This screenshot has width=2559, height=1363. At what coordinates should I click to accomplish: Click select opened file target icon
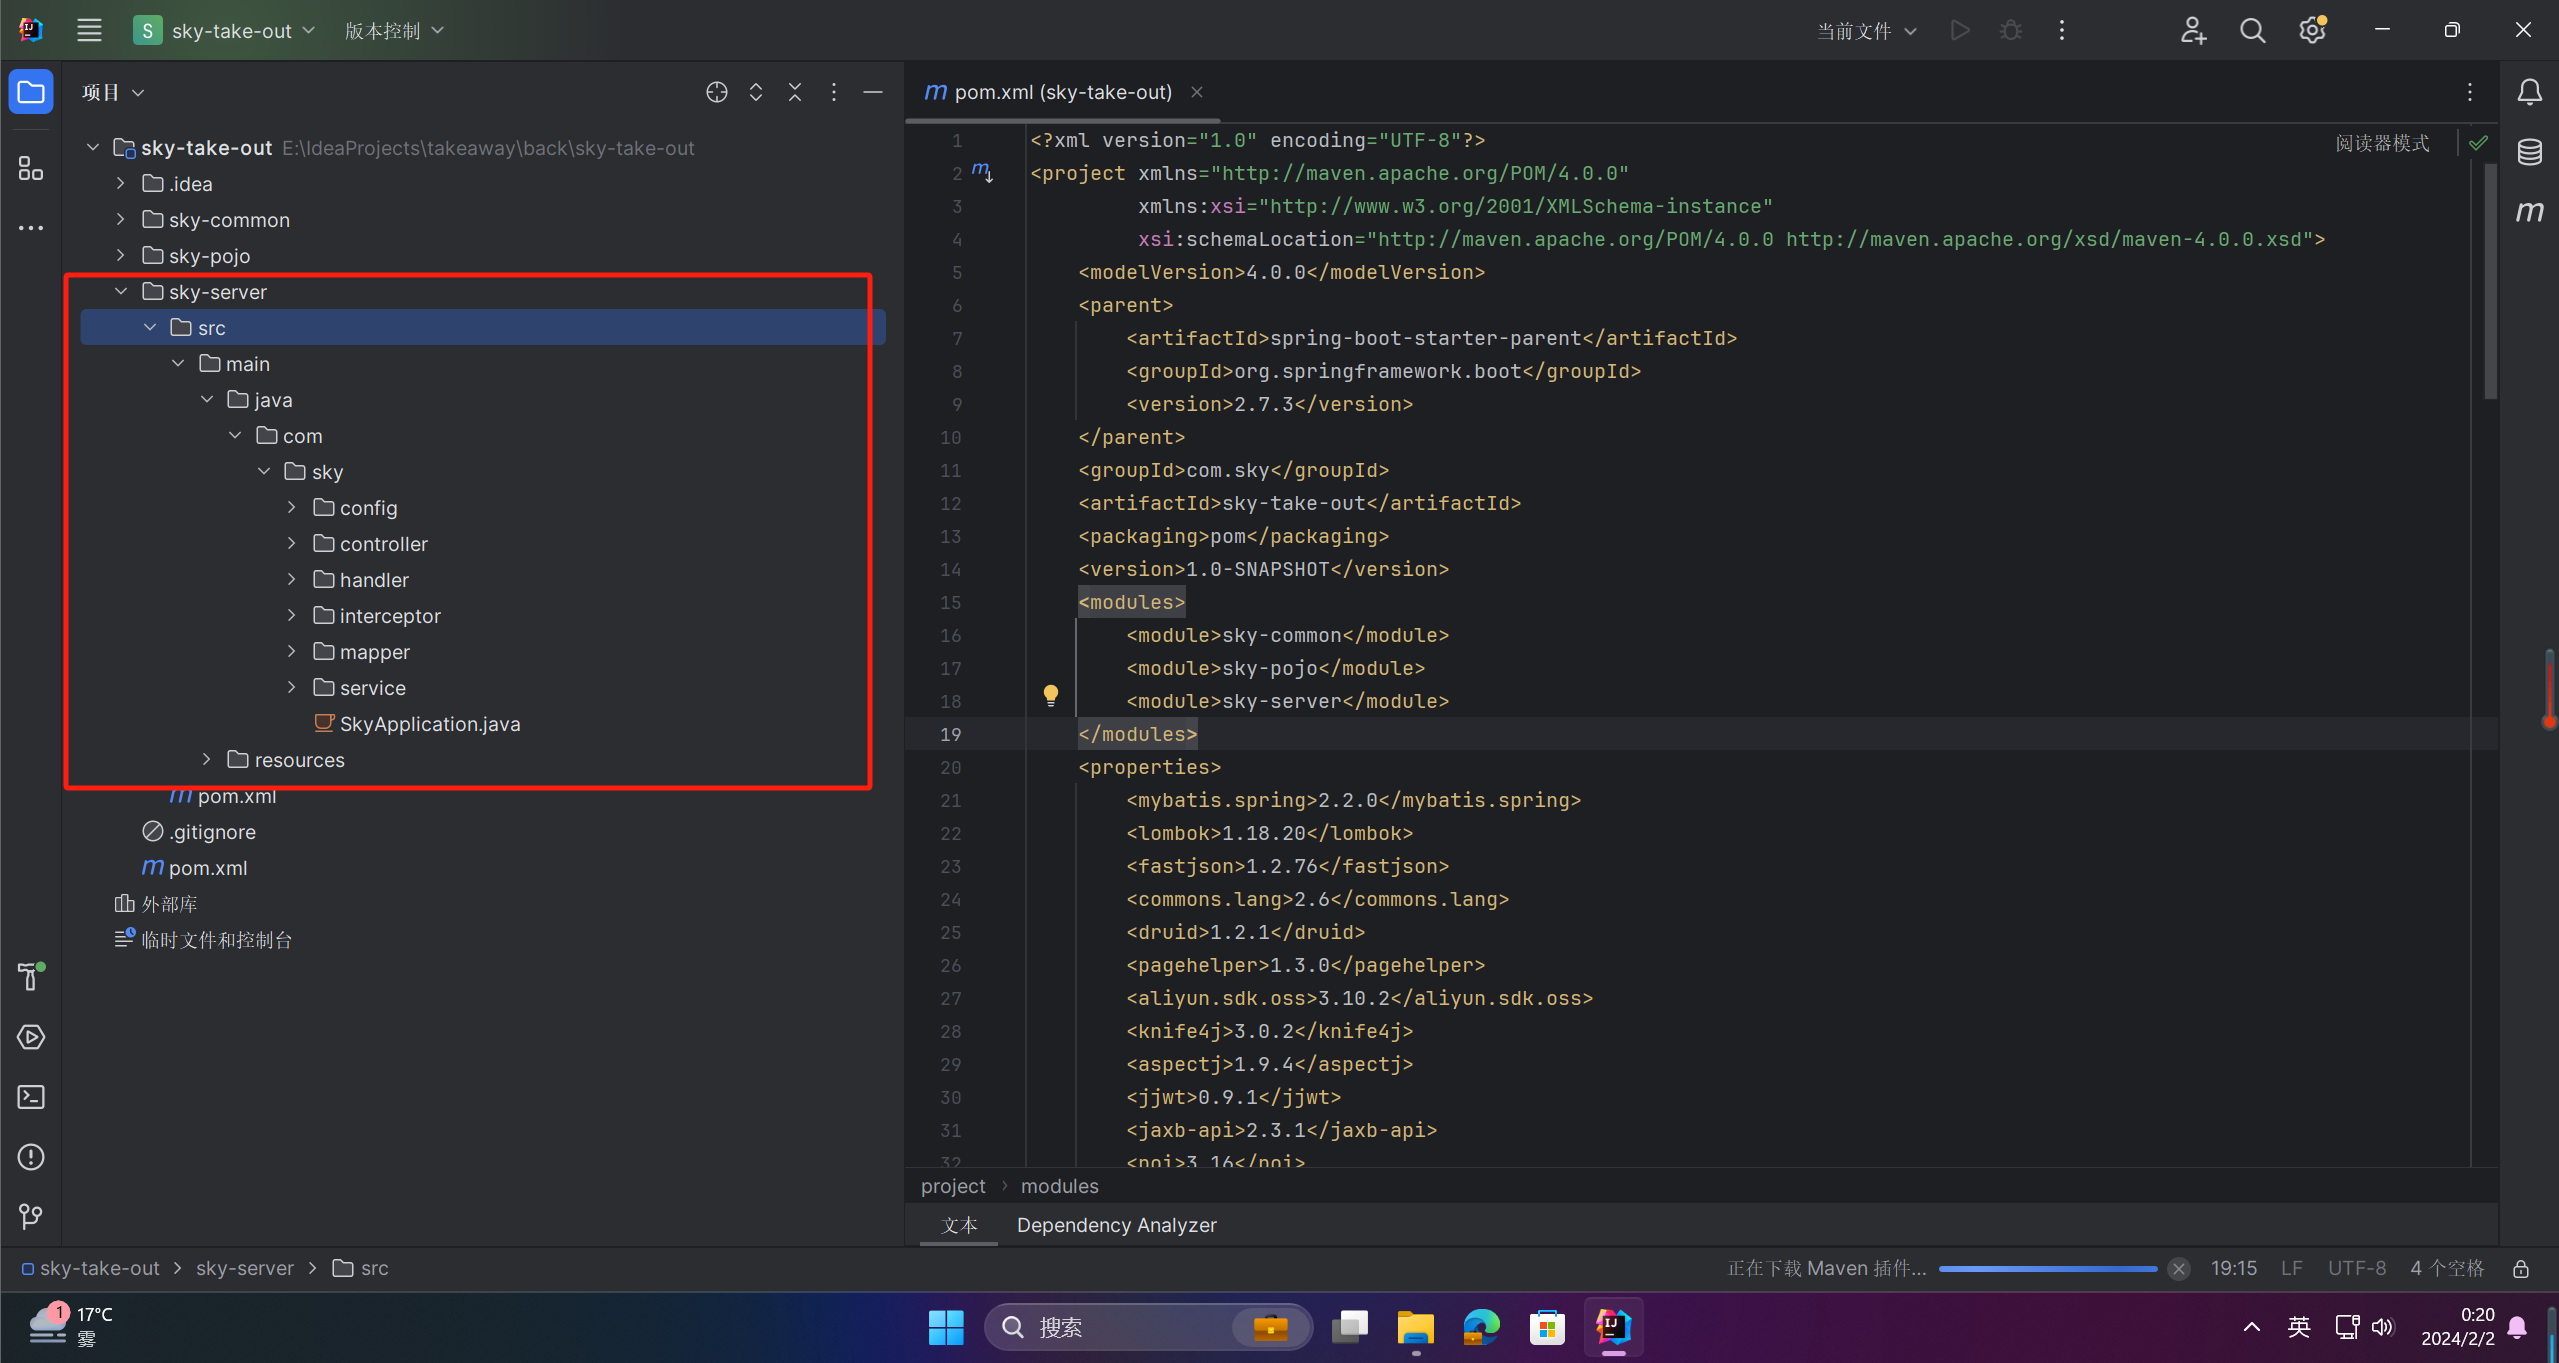tap(716, 92)
